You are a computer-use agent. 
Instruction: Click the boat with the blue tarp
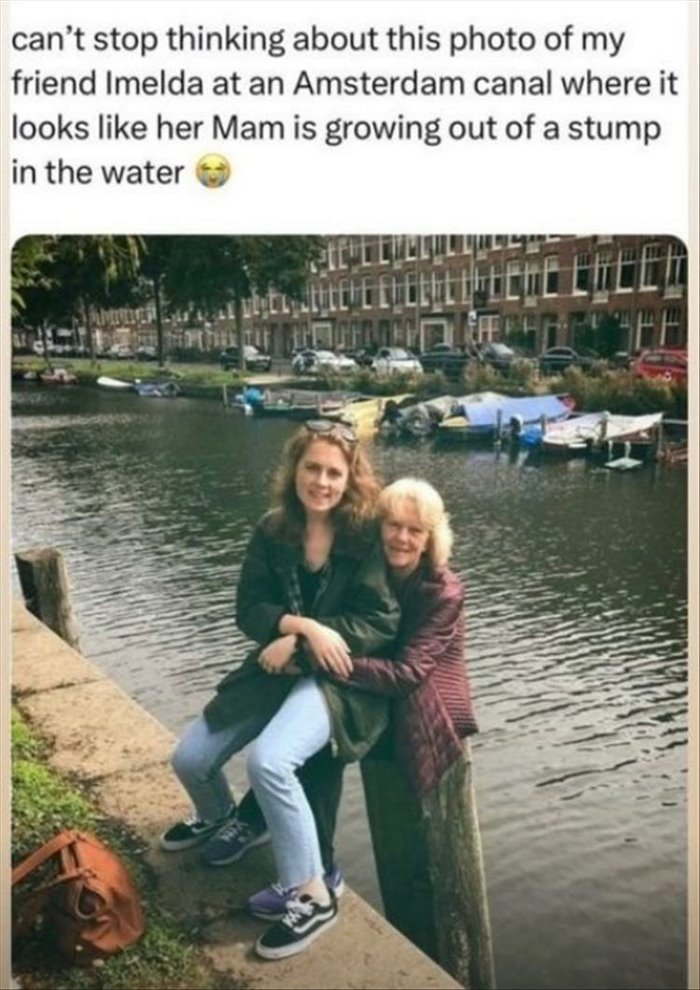click(505, 415)
